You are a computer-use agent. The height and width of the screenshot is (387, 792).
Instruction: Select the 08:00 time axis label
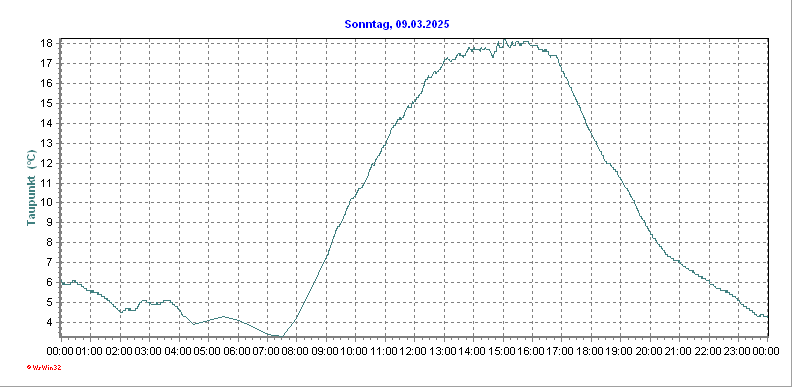(295, 351)
